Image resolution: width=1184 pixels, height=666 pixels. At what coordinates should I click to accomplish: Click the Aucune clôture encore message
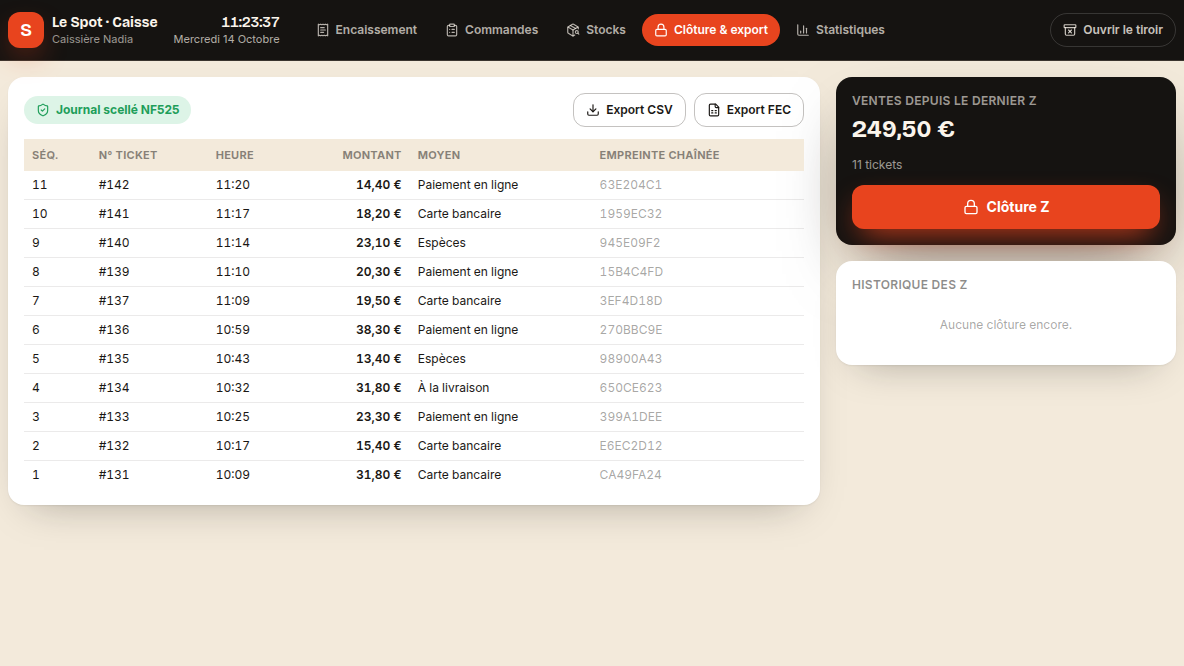click(1006, 325)
